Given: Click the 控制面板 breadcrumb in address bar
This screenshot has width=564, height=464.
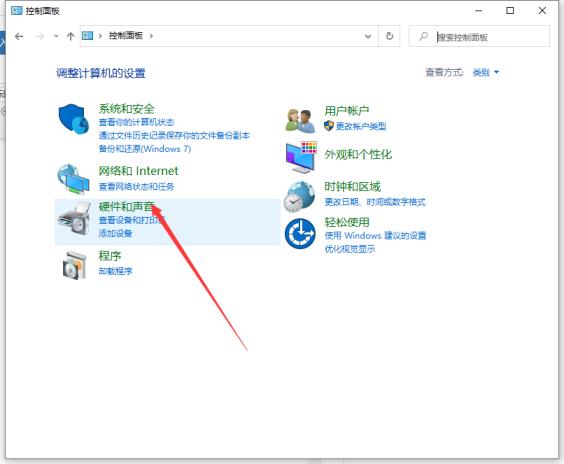Looking at the screenshot, I should pyautogui.click(x=126, y=36).
